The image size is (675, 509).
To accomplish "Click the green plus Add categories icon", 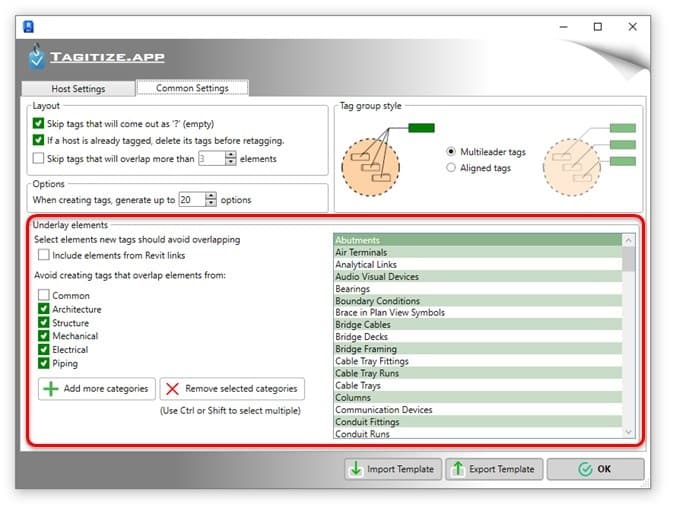I will pyautogui.click(x=51, y=389).
